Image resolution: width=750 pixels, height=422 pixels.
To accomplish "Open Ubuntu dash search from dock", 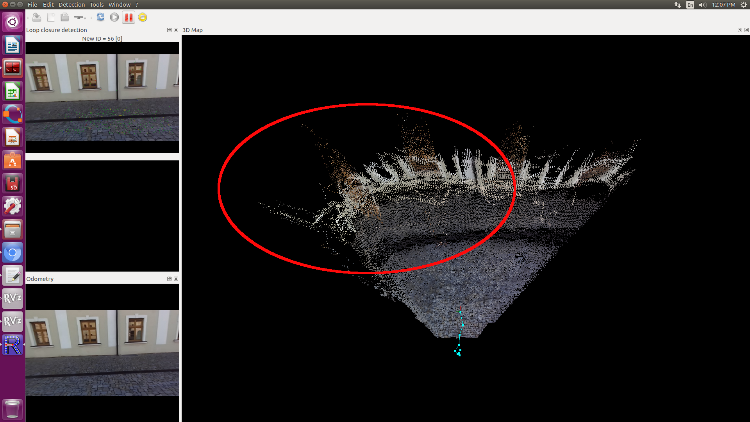I will coord(13,21).
